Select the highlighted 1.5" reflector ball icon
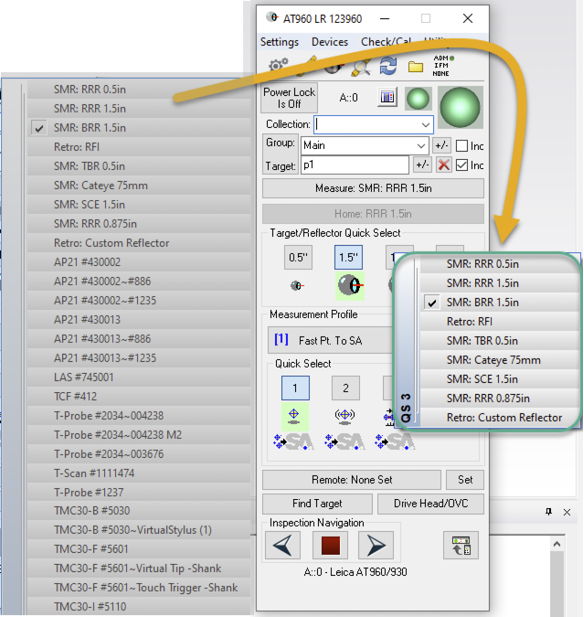Image resolution: width=584 pixels, height=617 pixels. (349, 285)
